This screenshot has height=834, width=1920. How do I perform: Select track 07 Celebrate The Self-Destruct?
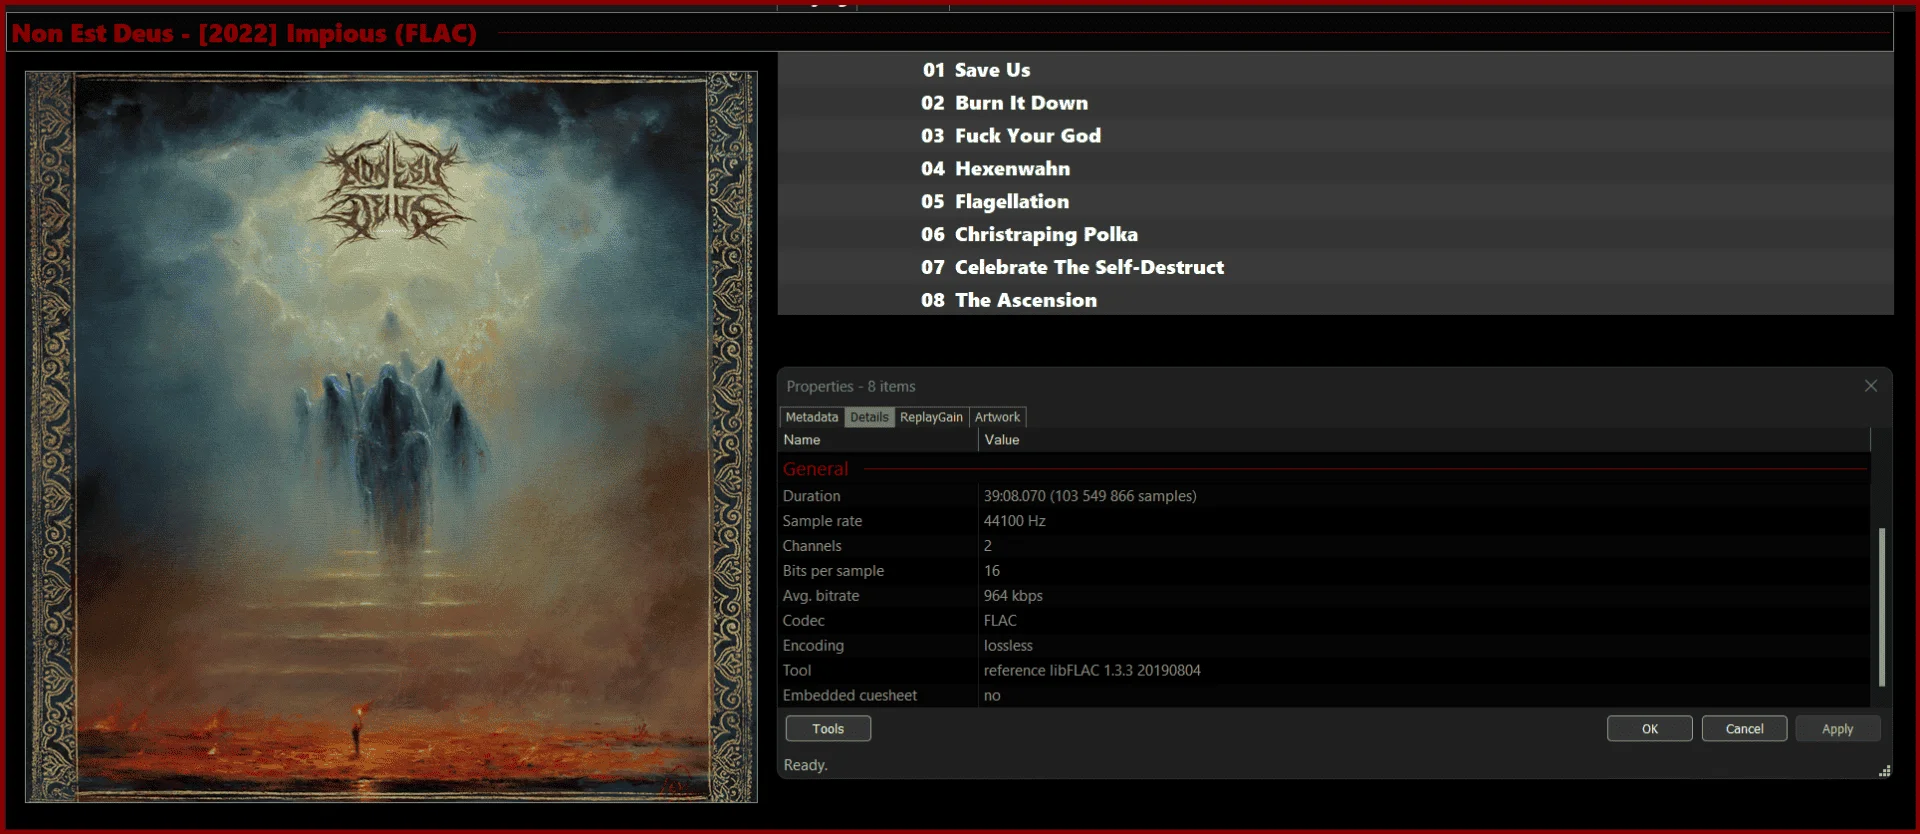[1335, 267]
